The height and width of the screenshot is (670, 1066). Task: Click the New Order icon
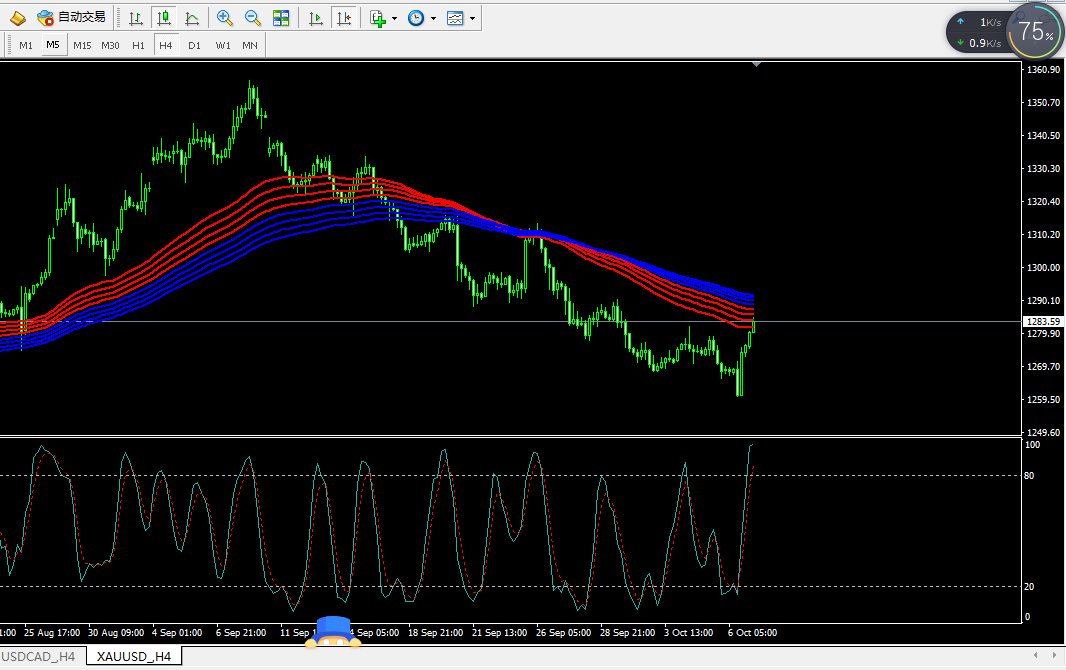(x=18, y=18)
